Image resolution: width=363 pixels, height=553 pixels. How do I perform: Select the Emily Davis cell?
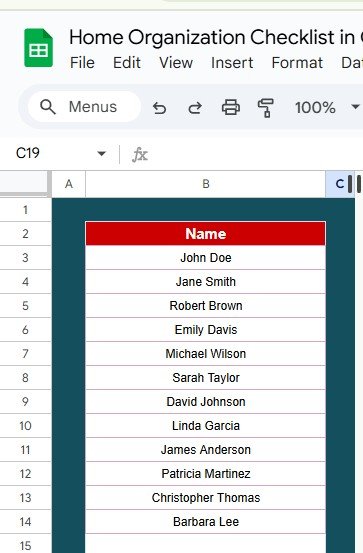[206, 329]
